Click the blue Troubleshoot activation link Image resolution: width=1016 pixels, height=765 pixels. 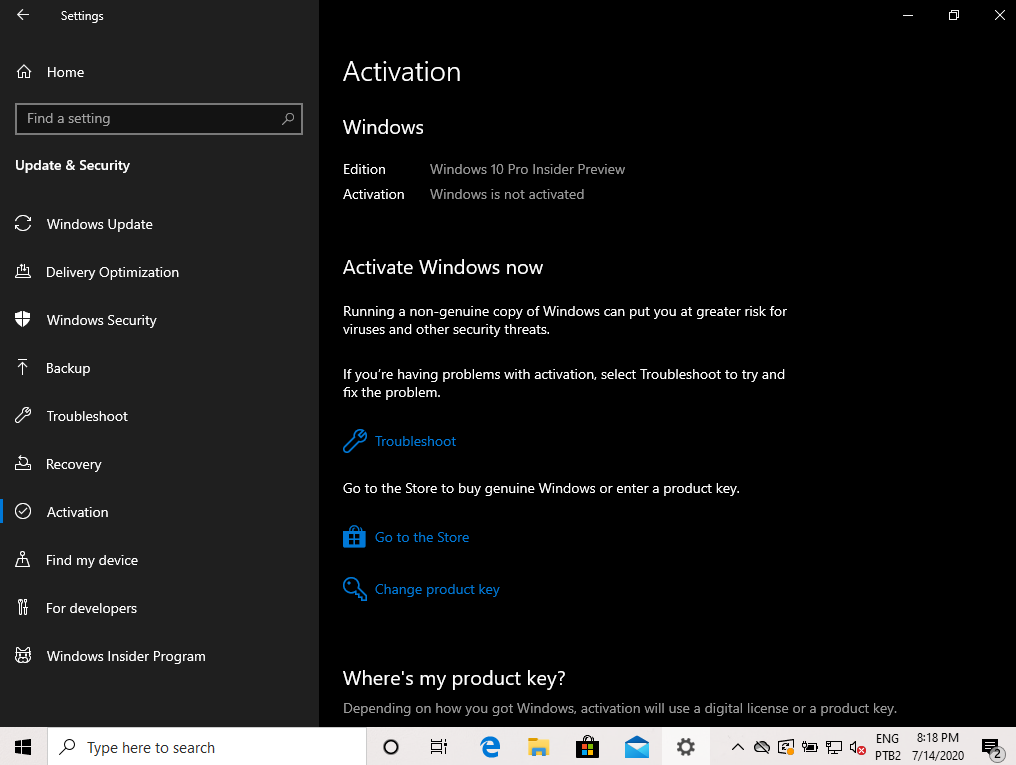click(x=415, y=441)
